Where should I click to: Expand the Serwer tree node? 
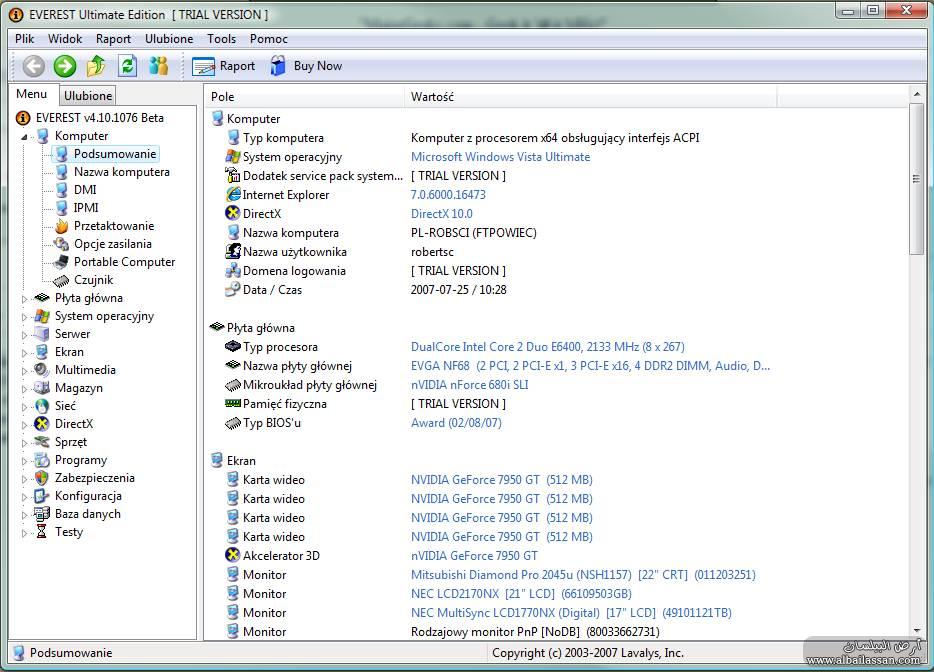point(24,335)
